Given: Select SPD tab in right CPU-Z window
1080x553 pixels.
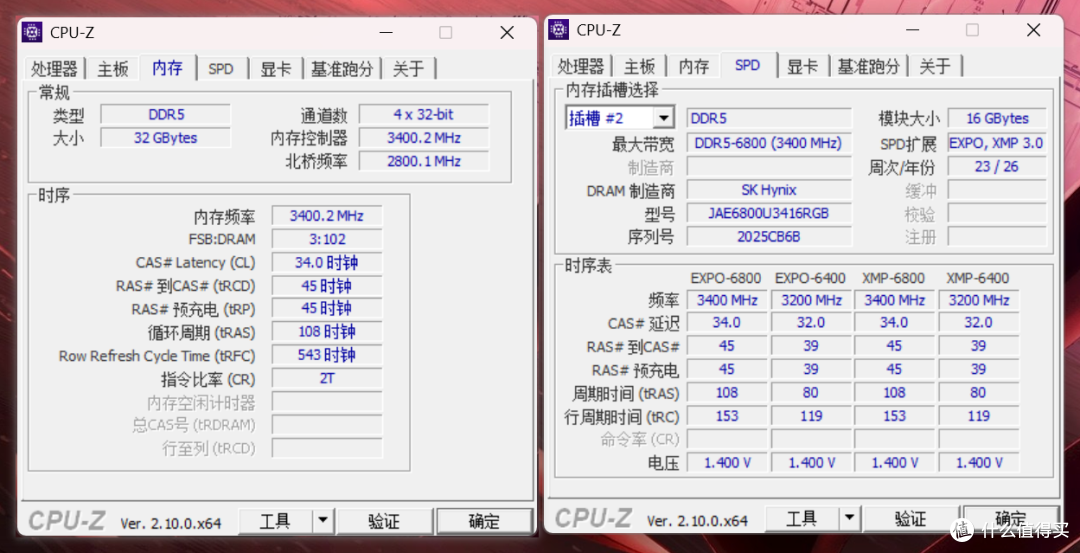Looking at the screenshot, I should (748, 65).
